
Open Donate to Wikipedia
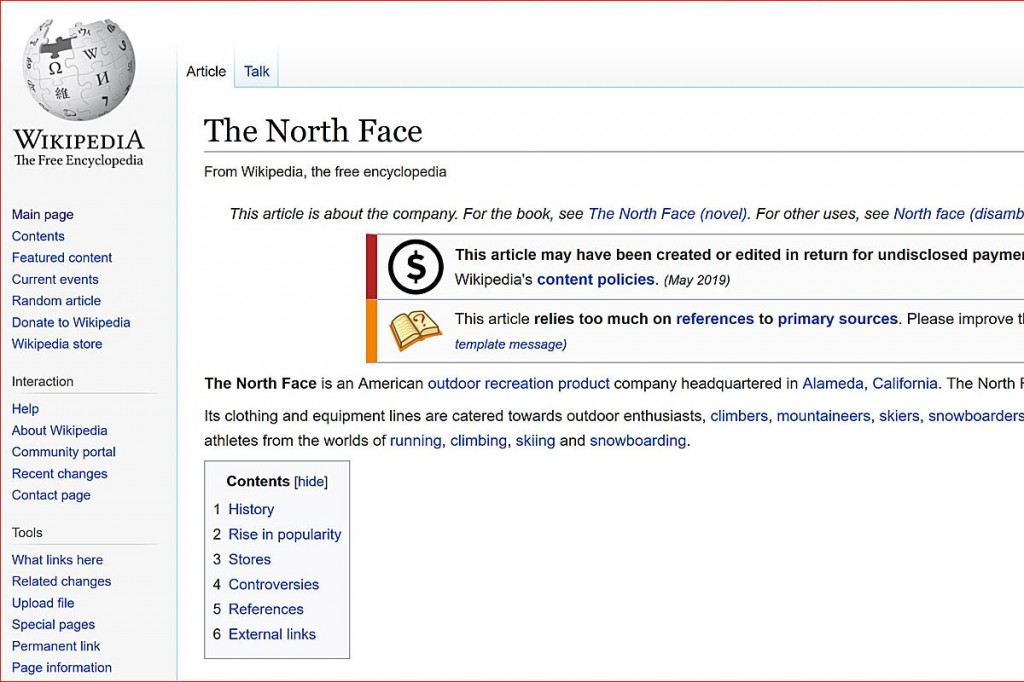pos(70,322)
